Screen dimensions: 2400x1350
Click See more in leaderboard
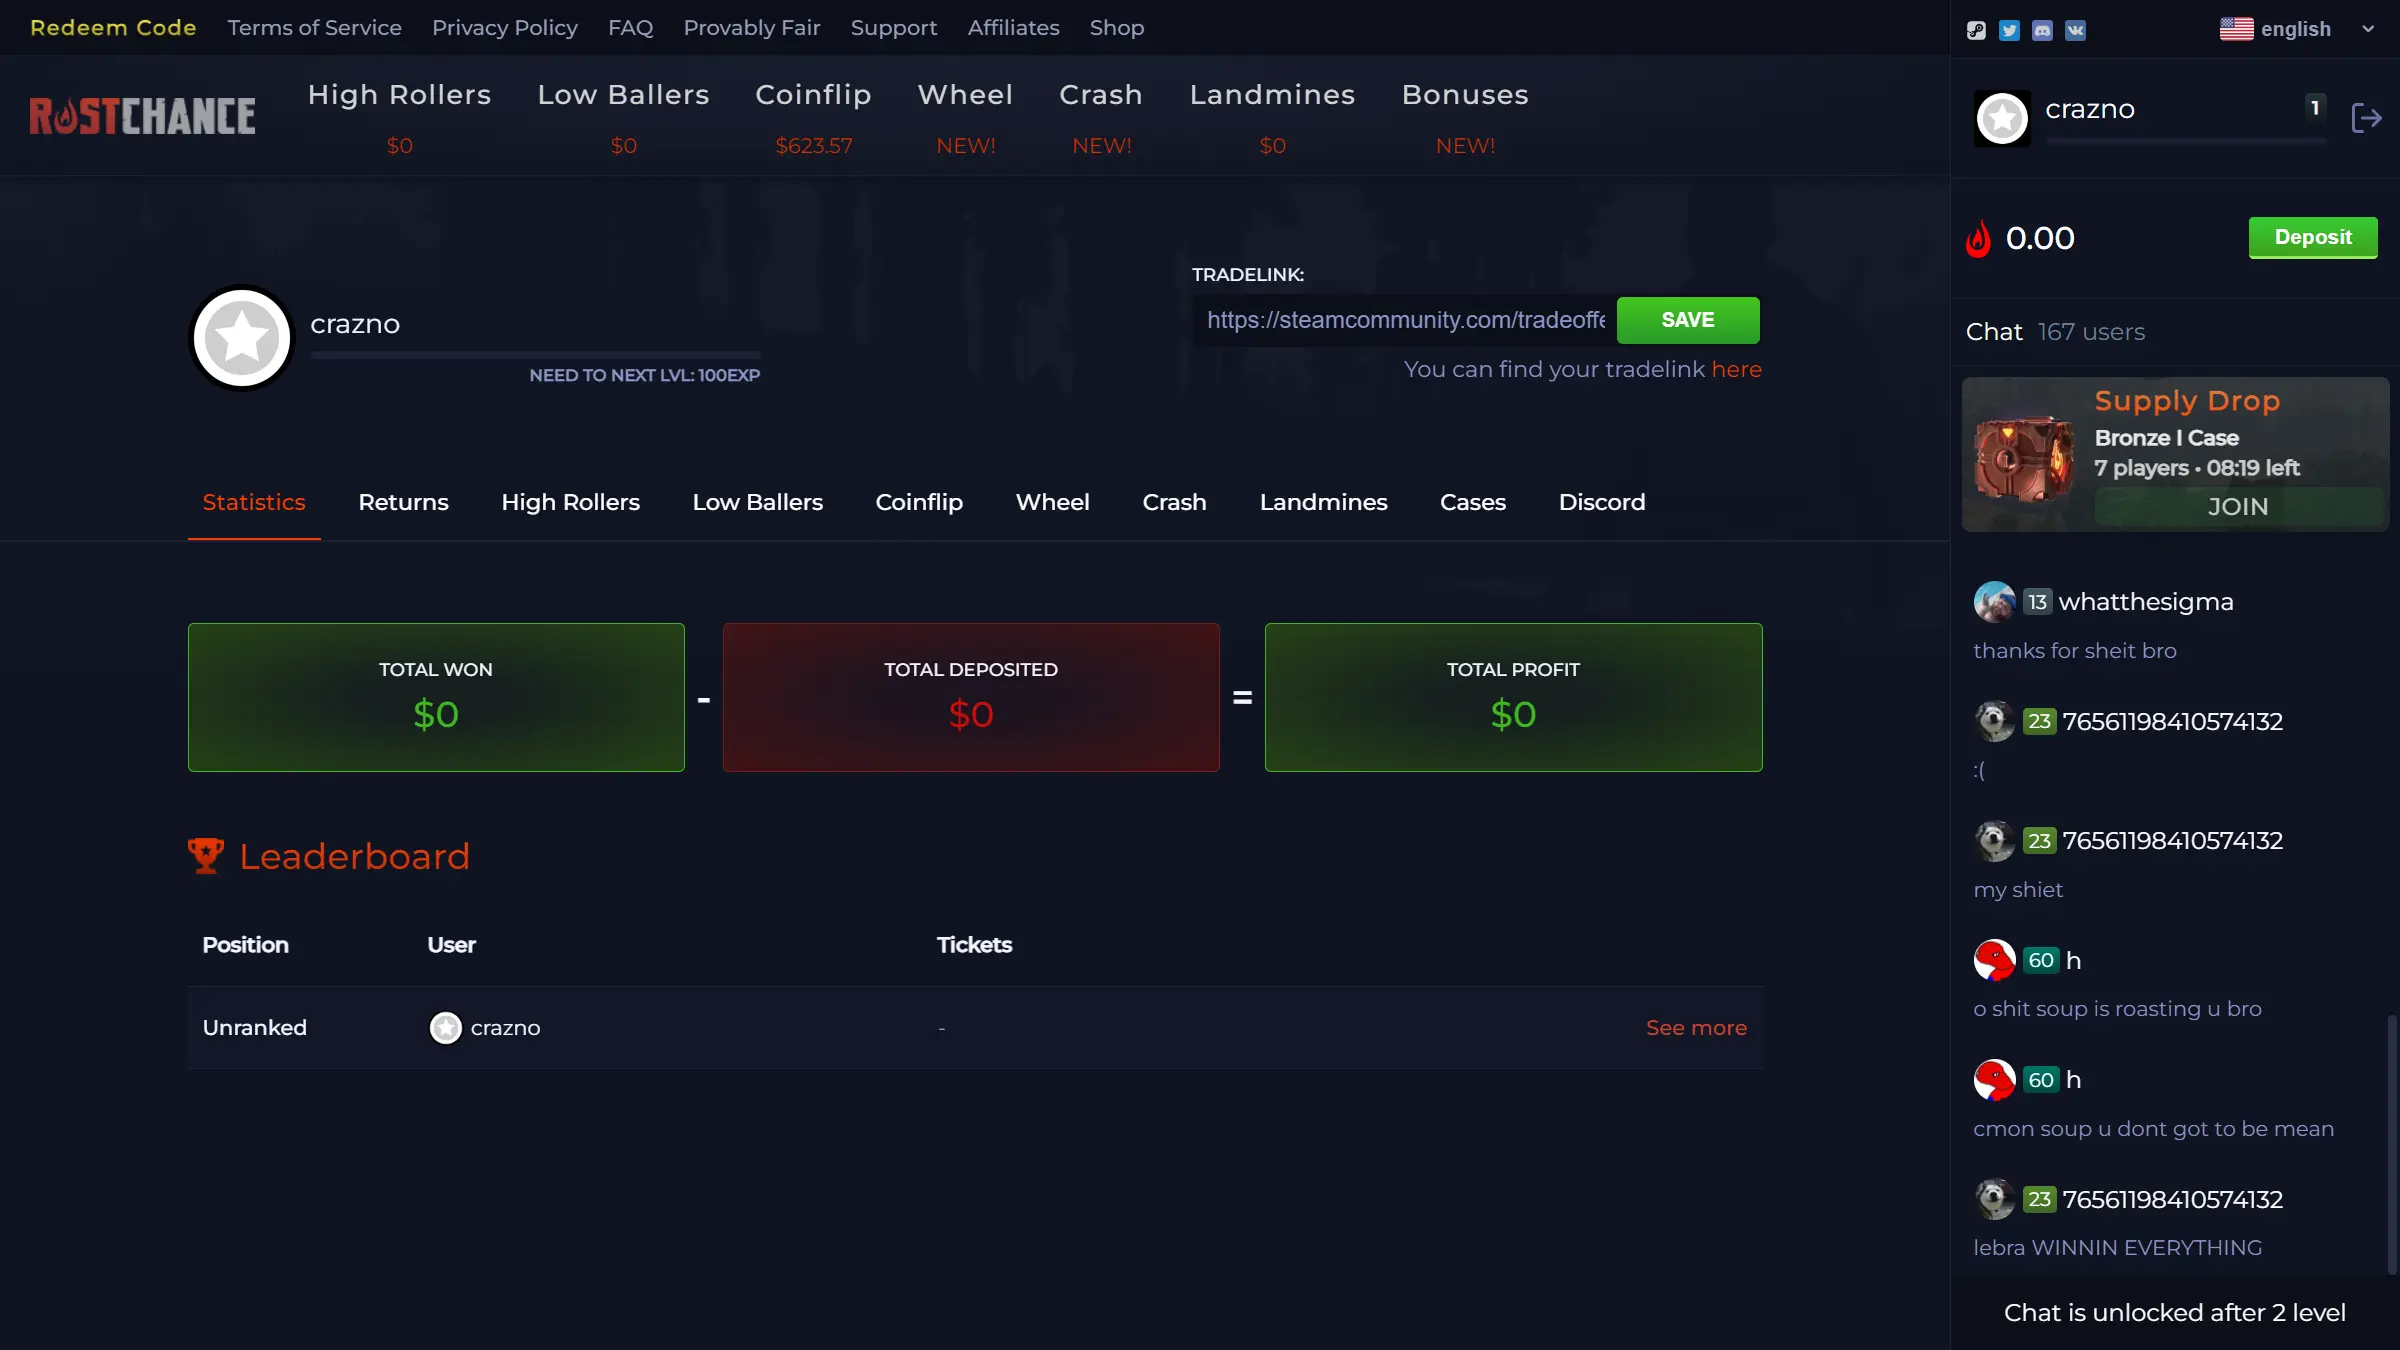[x=1696, y=1028]
